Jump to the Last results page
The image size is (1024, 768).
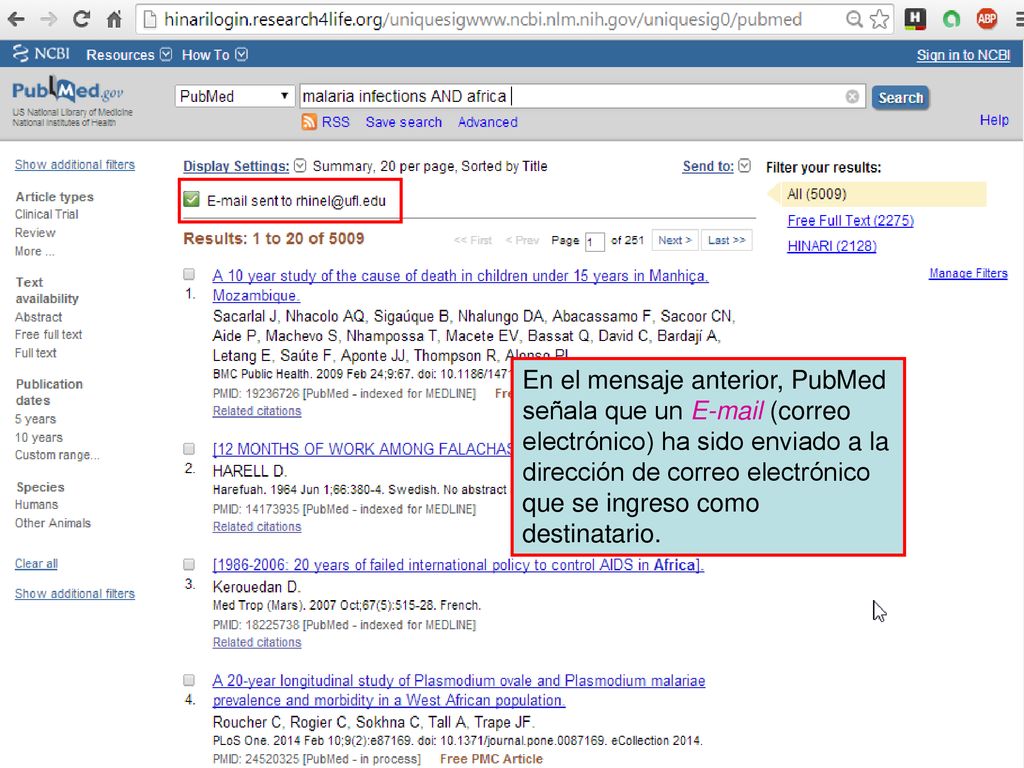tap(727, 240)
